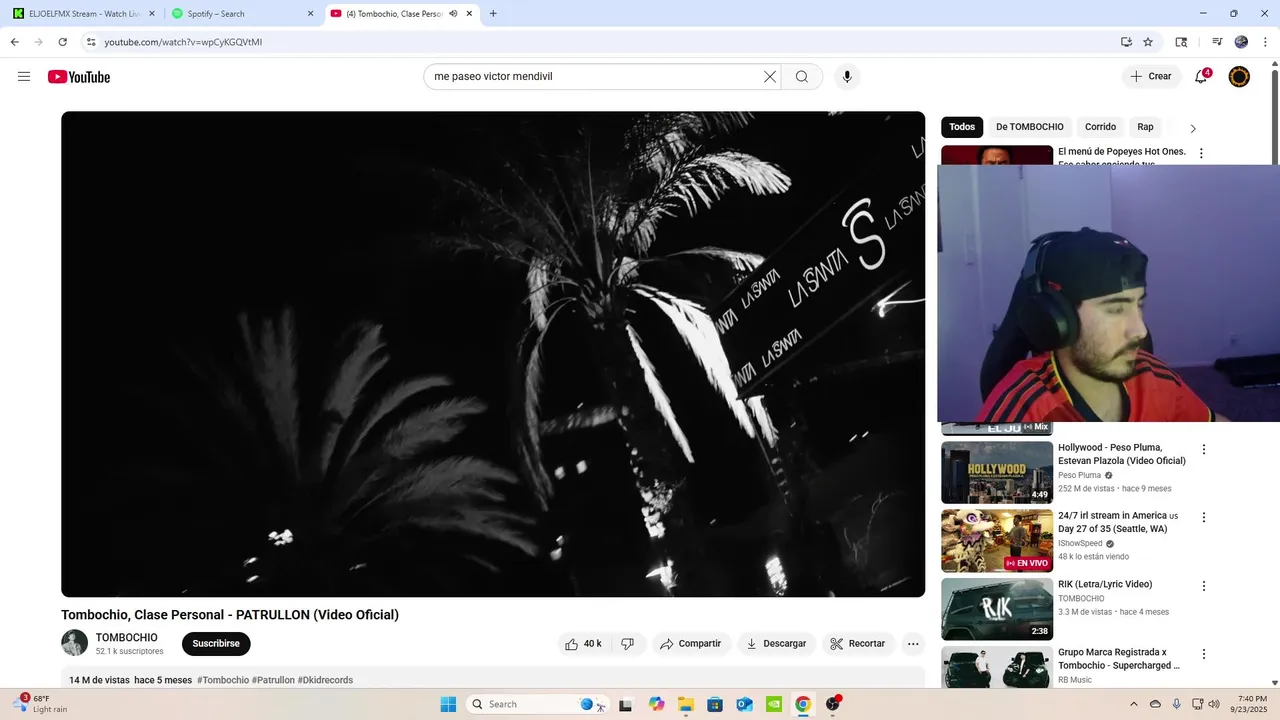Run search with magnifier button

point(802,77)
